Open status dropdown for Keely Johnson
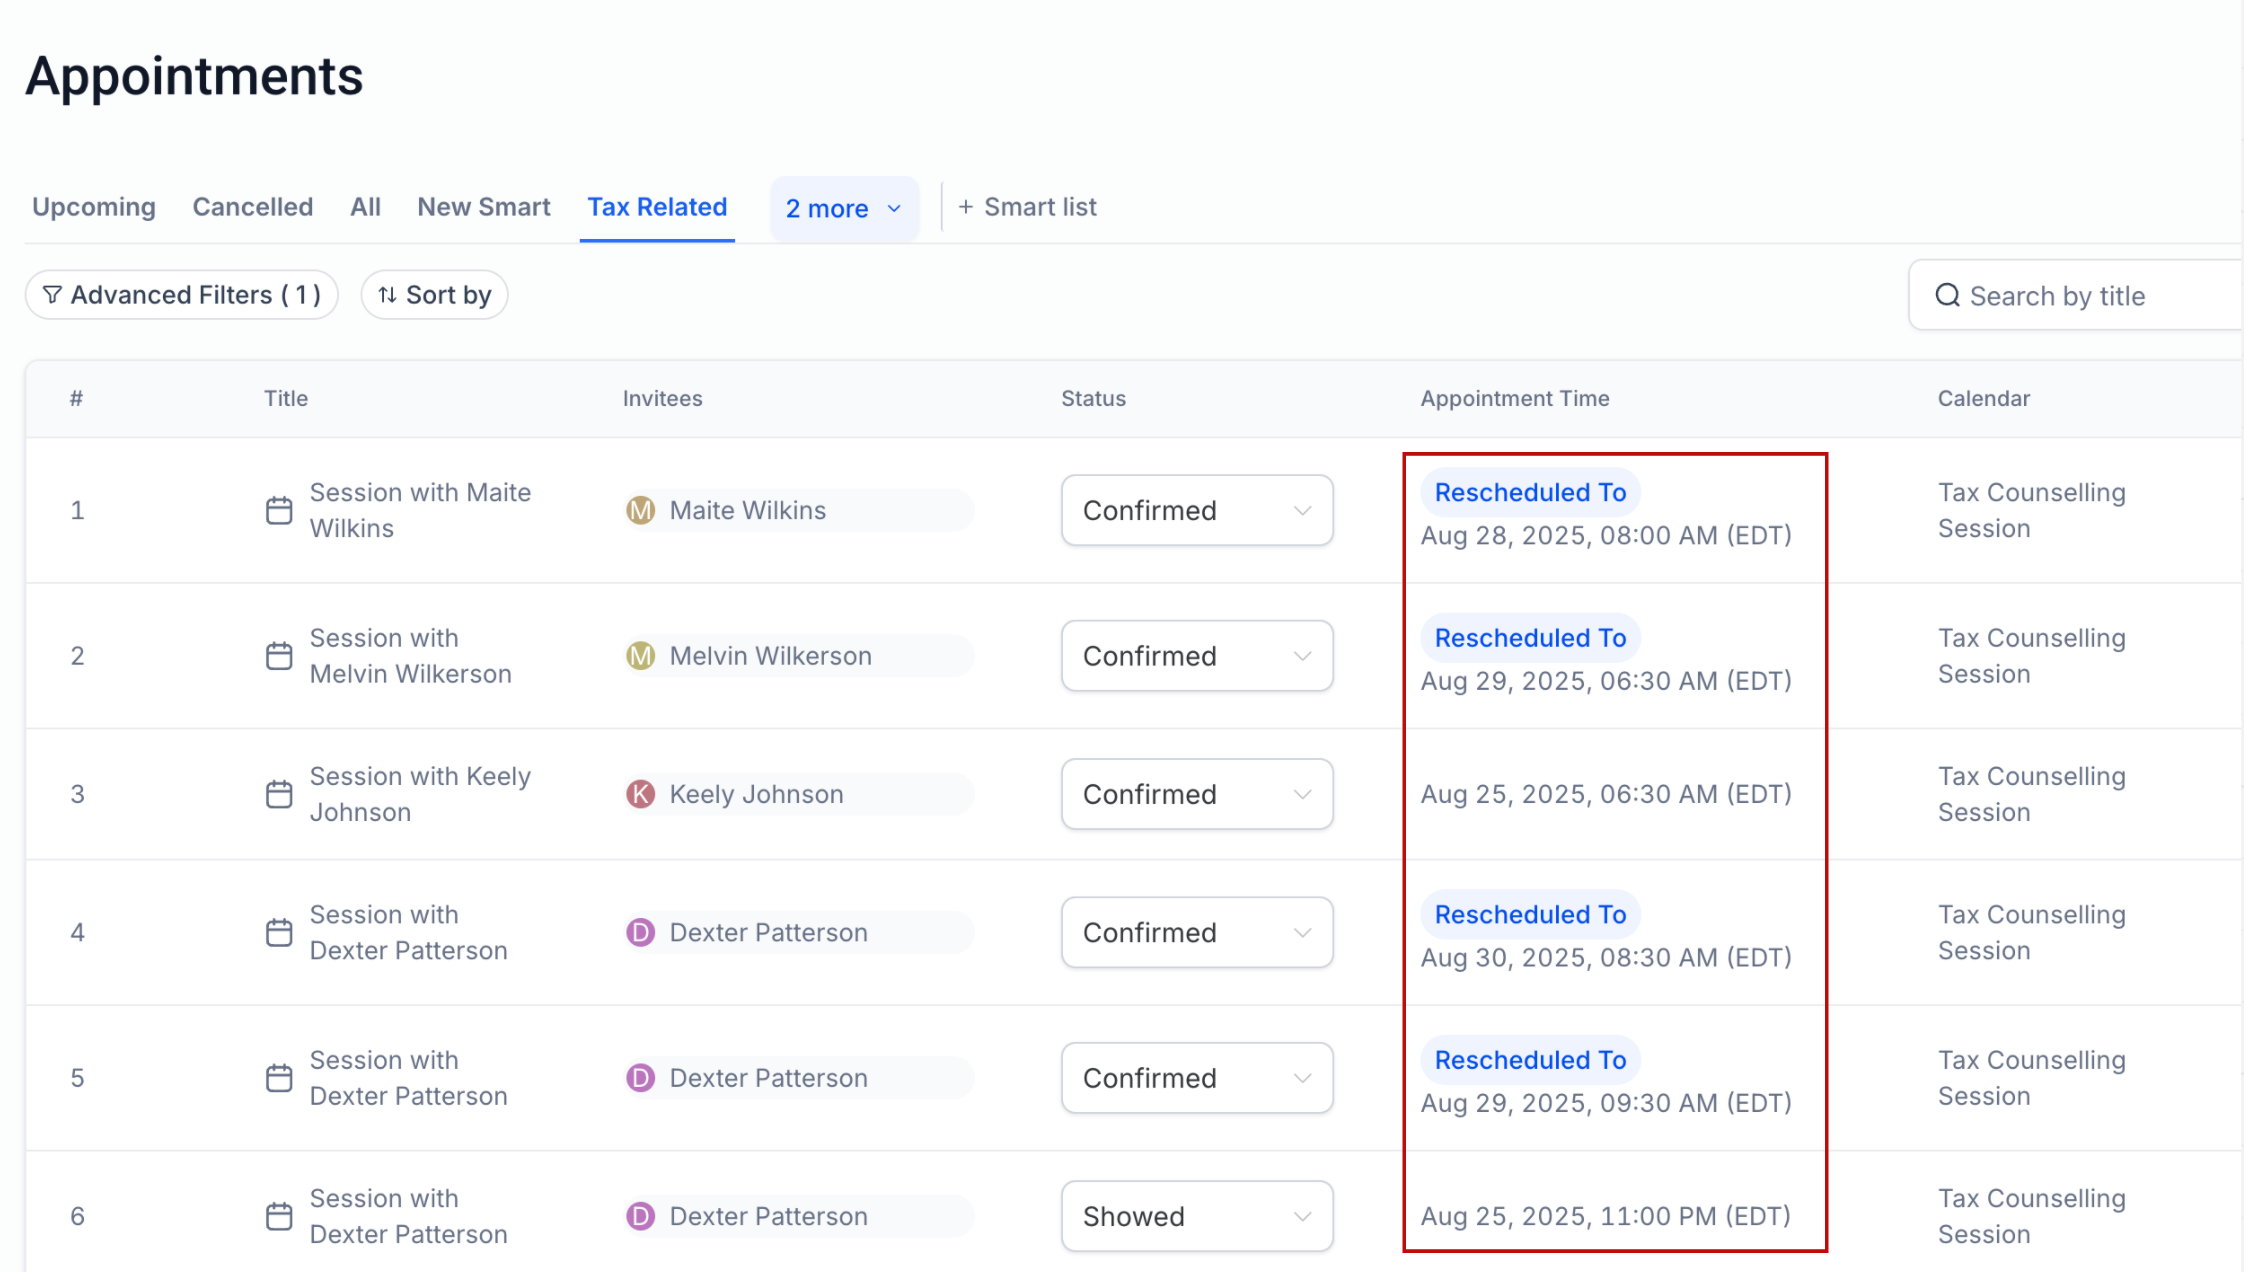This screenshot has width=2244, height=1272. pos(1196,794)
